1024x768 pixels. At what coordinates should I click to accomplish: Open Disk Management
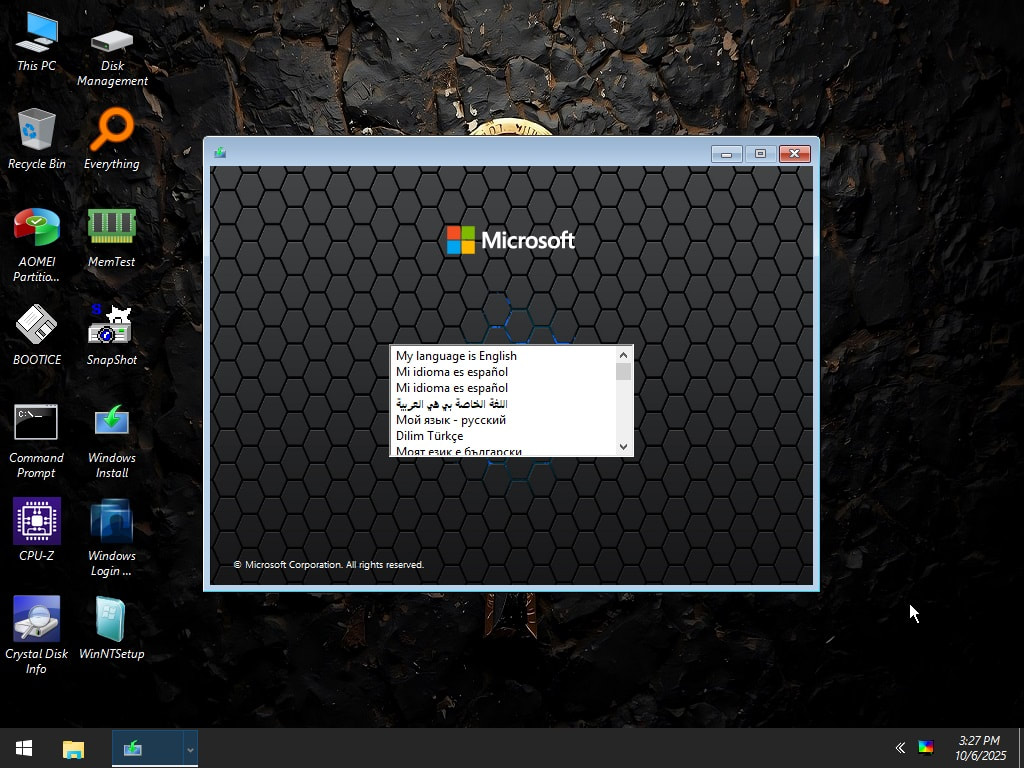tap(111, 42)
